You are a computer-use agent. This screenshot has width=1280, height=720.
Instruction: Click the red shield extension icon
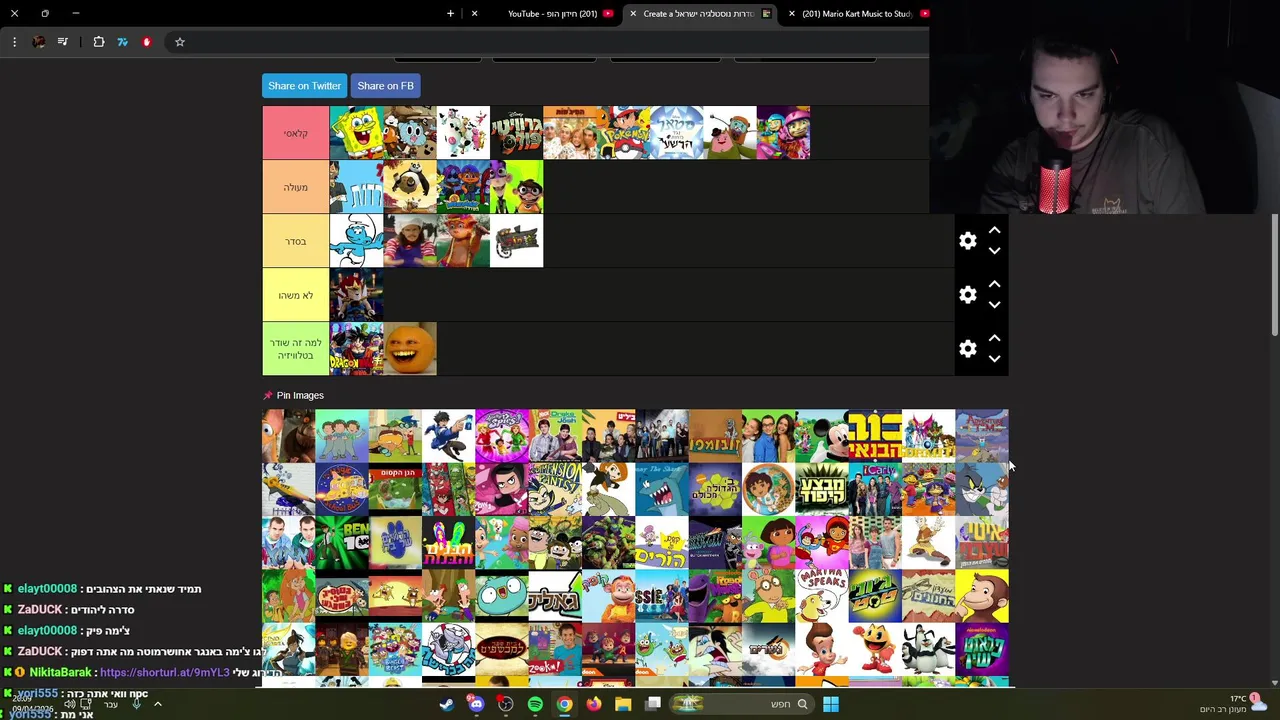coord(147,42)
